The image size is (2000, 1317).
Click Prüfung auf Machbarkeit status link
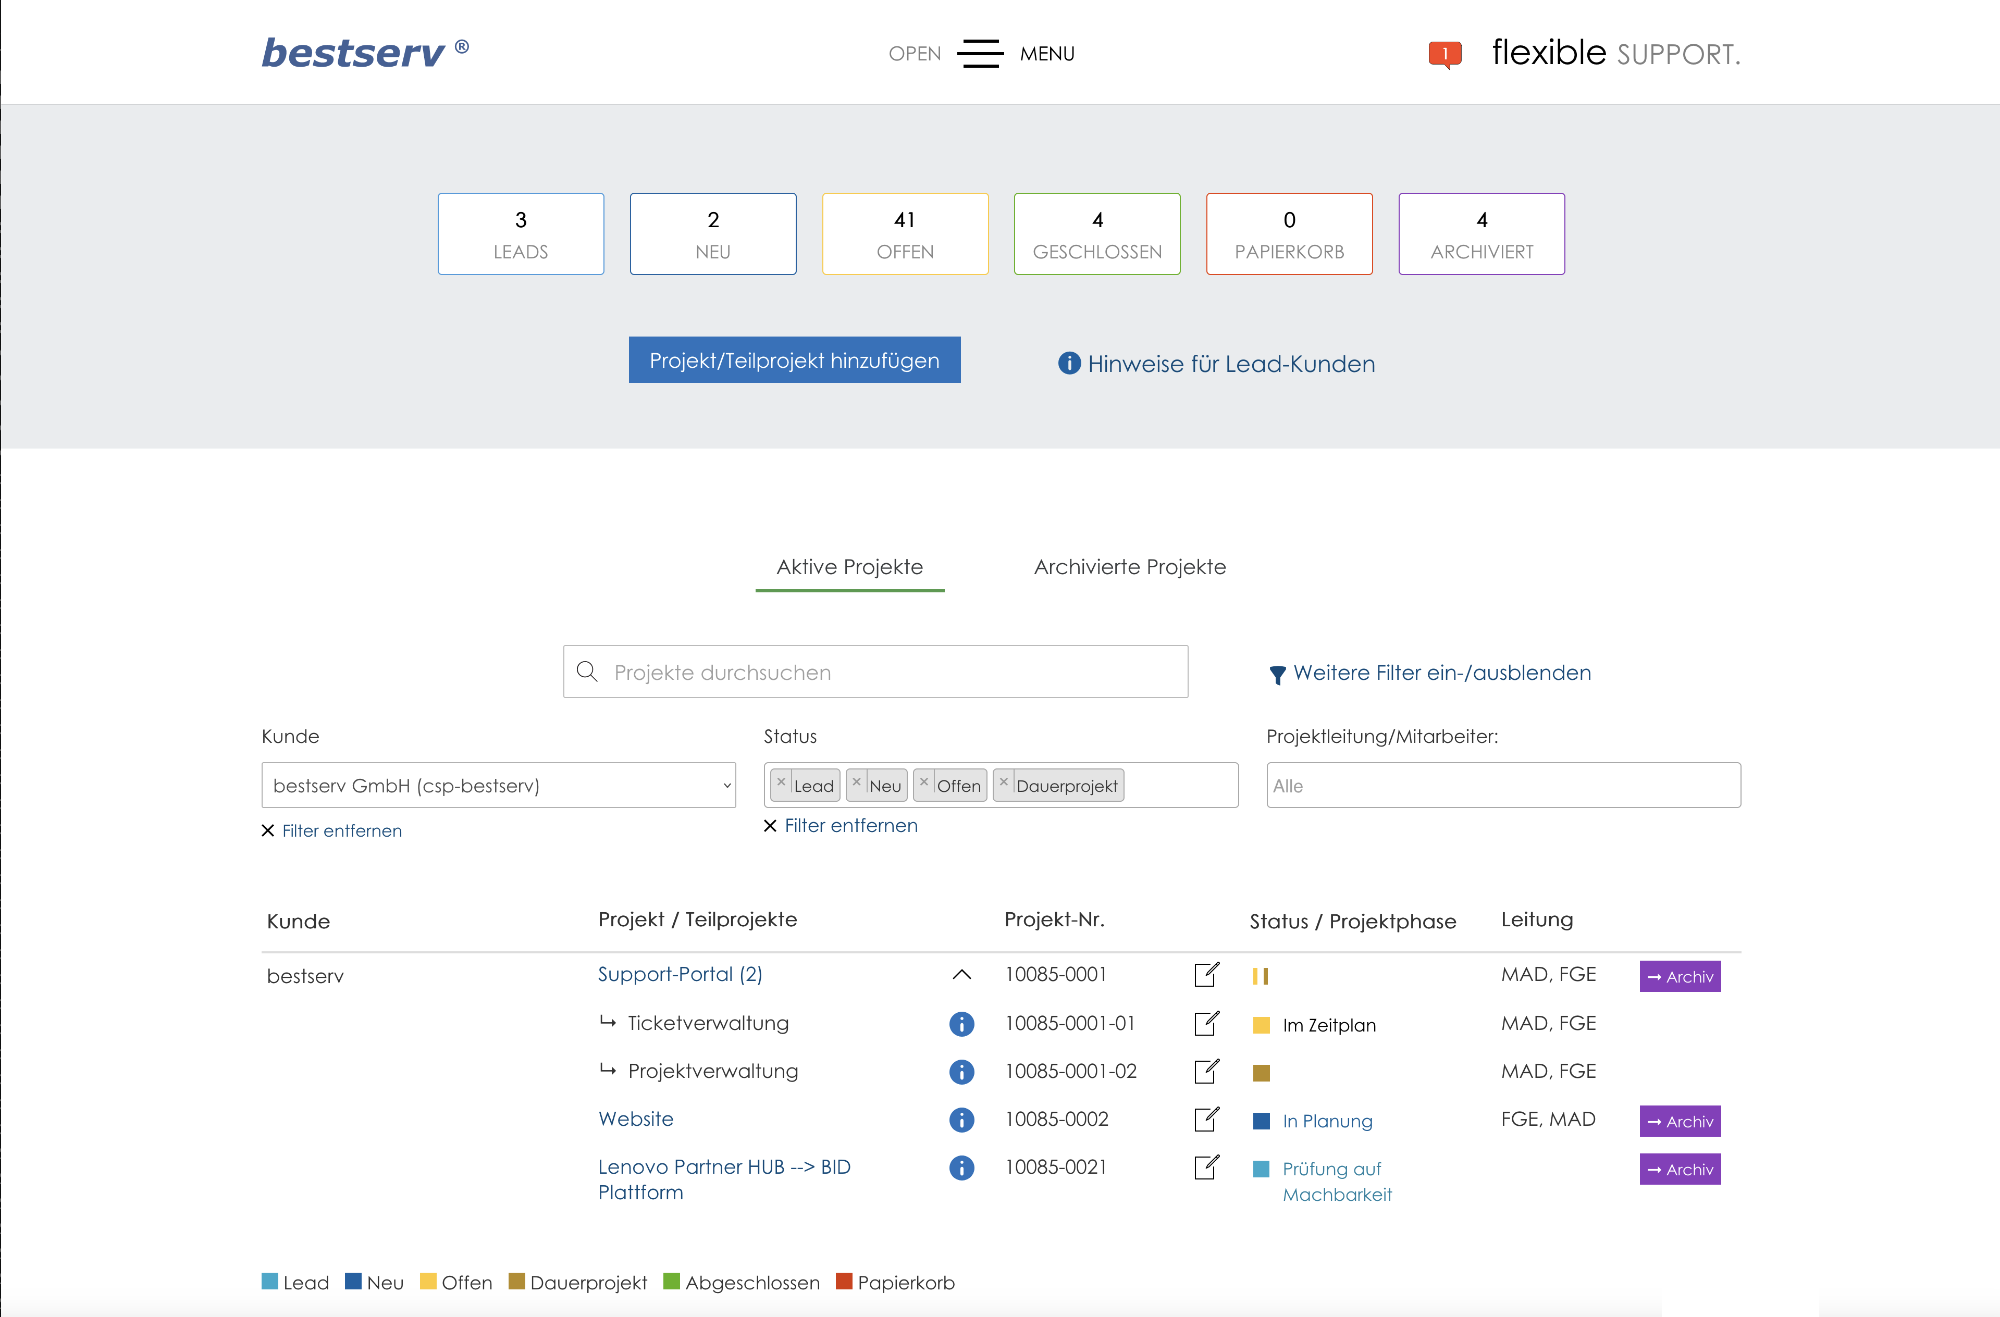tap(1337, 1182)
